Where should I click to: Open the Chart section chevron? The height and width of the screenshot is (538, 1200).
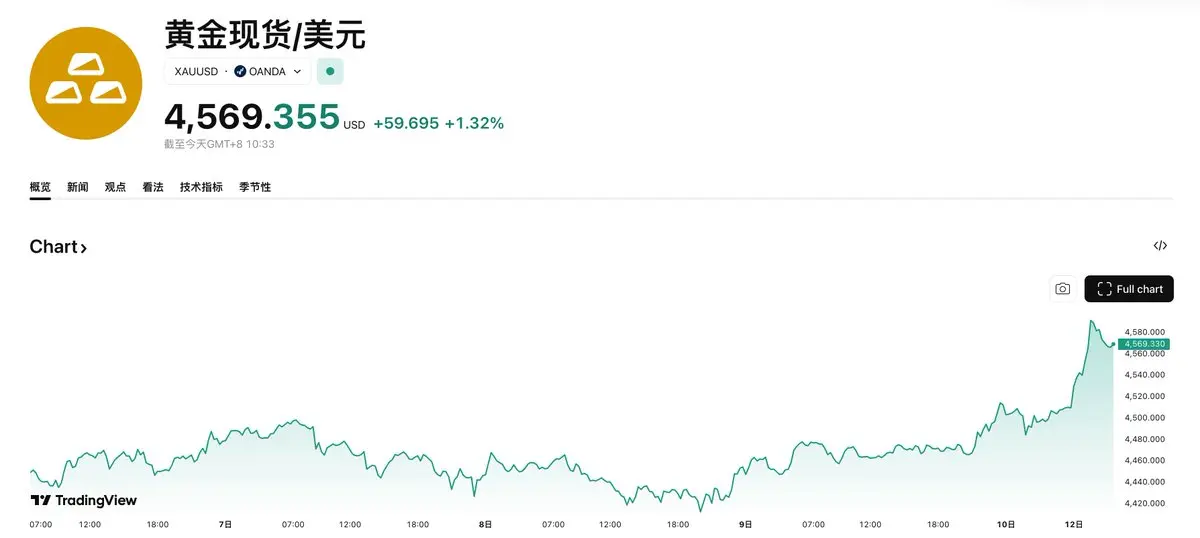(83, 248)
